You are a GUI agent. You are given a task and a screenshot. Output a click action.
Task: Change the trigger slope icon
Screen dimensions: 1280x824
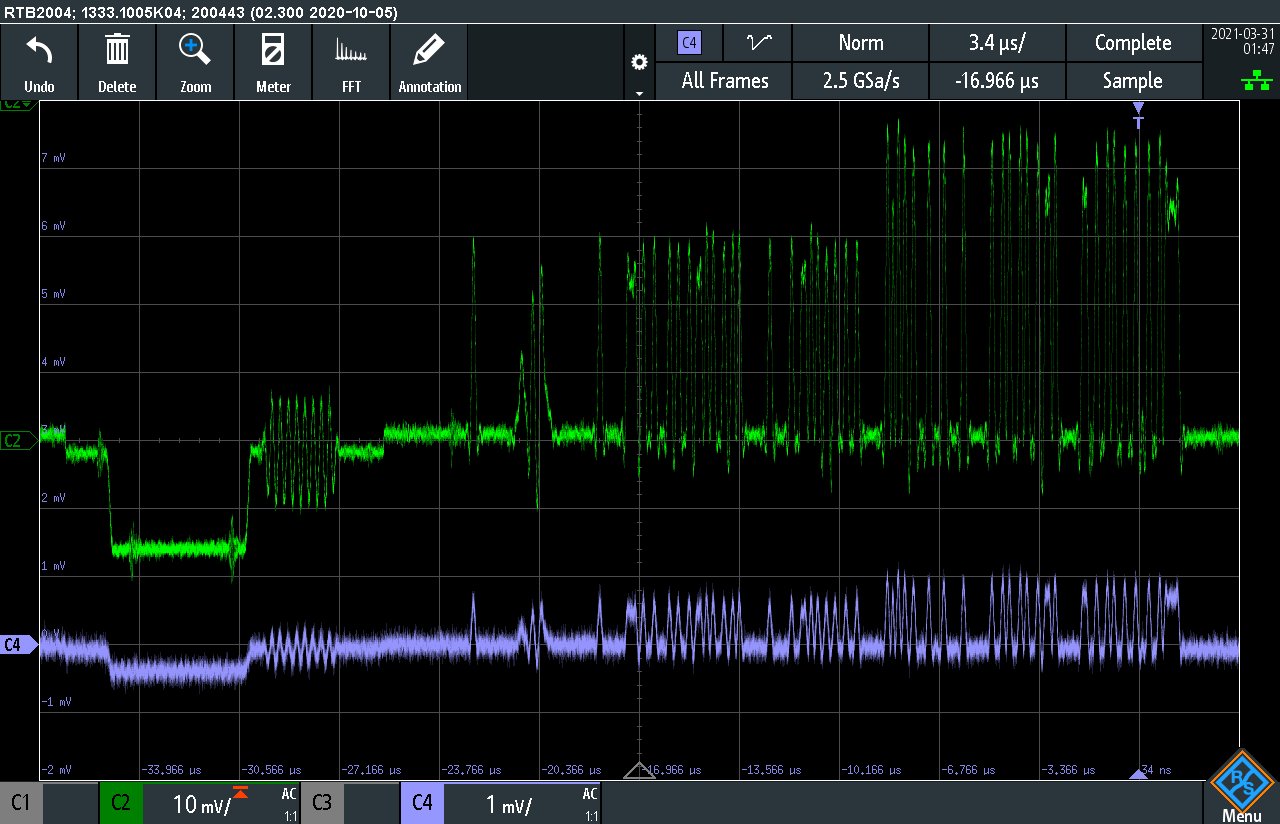758,43
